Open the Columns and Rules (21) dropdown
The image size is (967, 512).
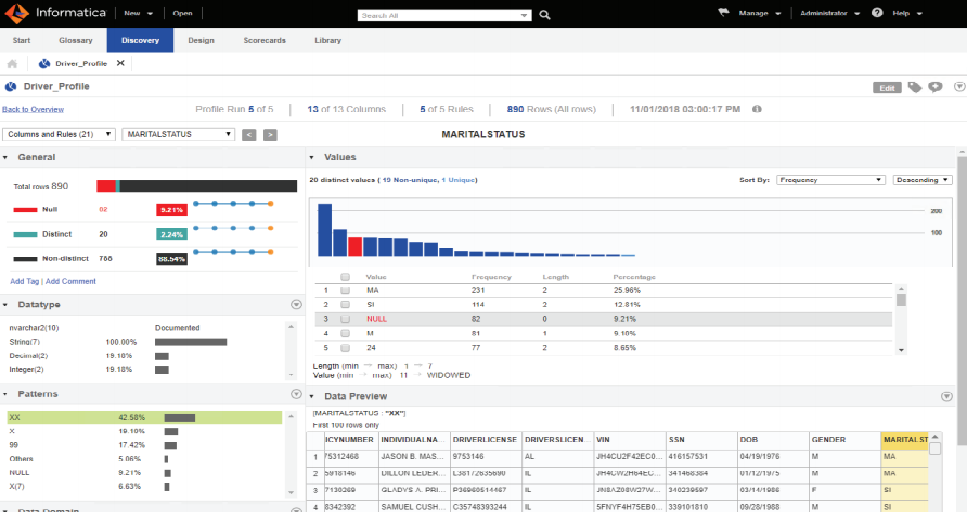pyautogui.click(x=59, y=134)
